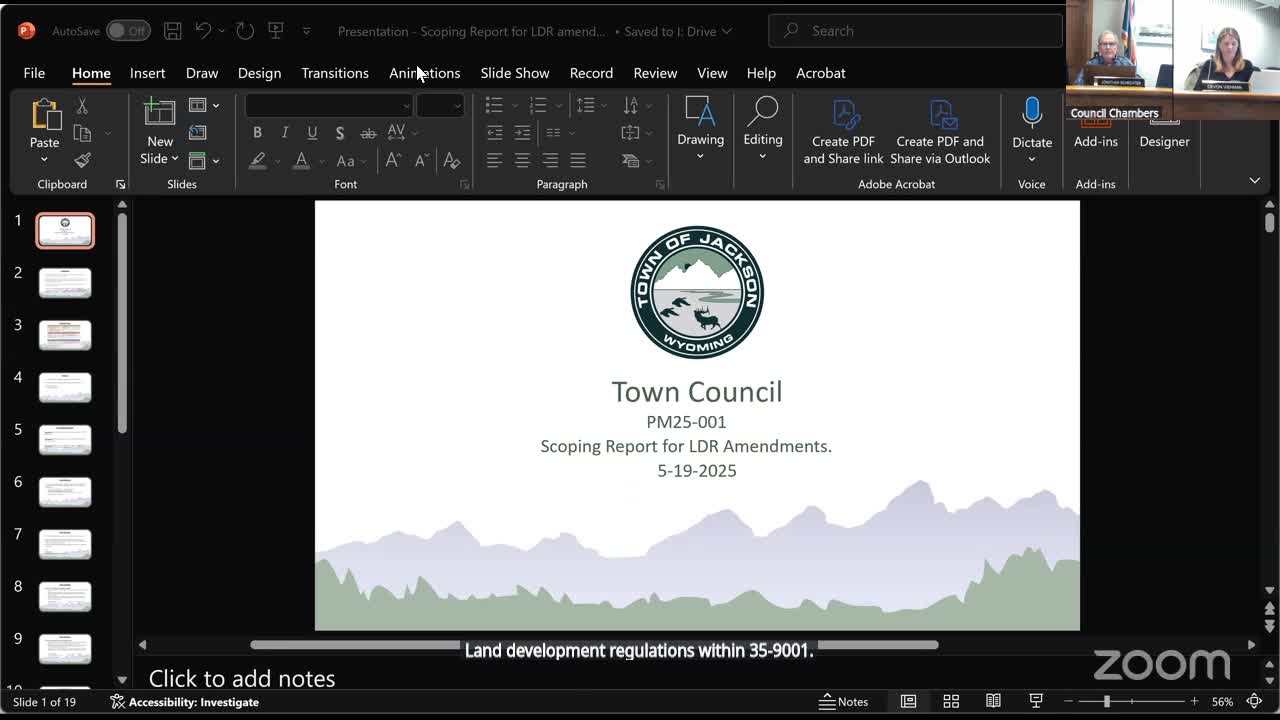Screen dimensions: 1280x720
Task: Open Reading View from status bar
Action: pos(993,701)
